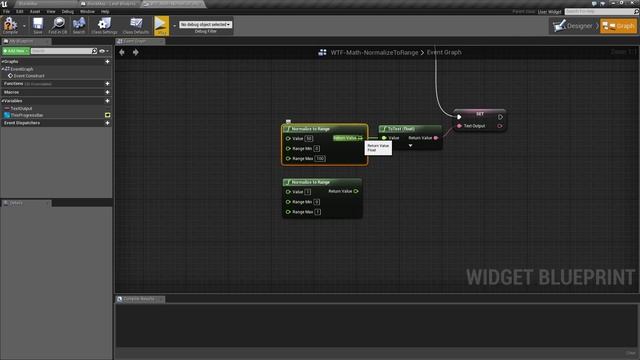Open the Compile options dropdown arrow
The image size is (640, 360).
24,26
